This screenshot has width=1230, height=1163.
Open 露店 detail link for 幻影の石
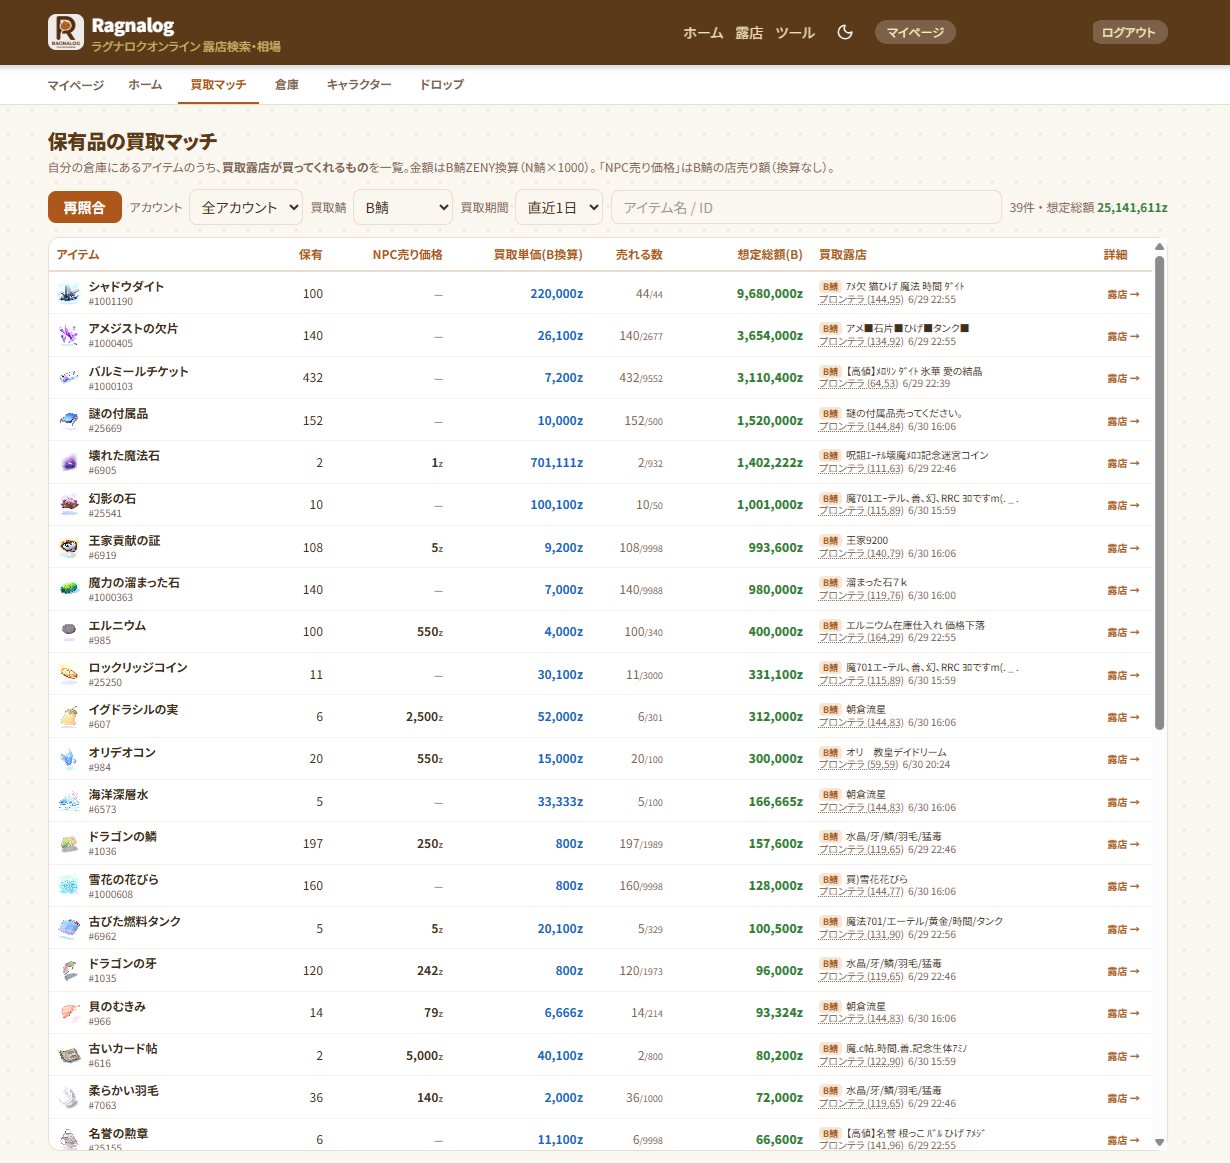tap(1123, 505)
